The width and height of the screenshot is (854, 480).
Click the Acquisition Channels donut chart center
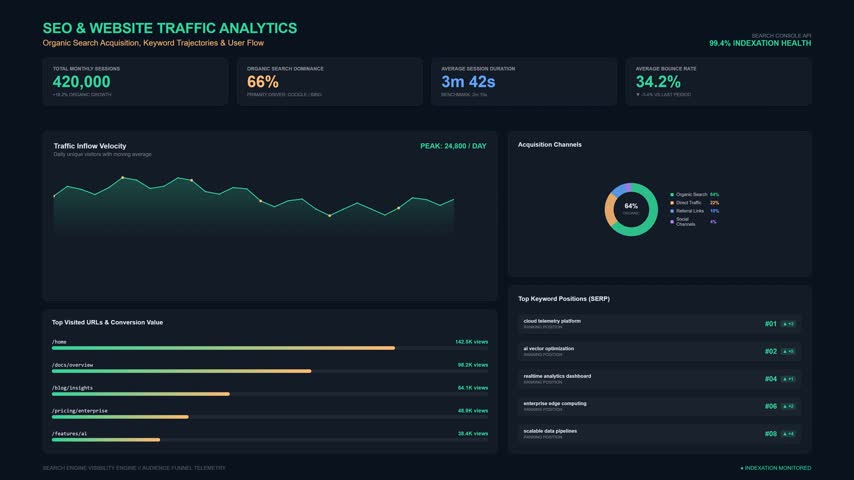point(631,209)
